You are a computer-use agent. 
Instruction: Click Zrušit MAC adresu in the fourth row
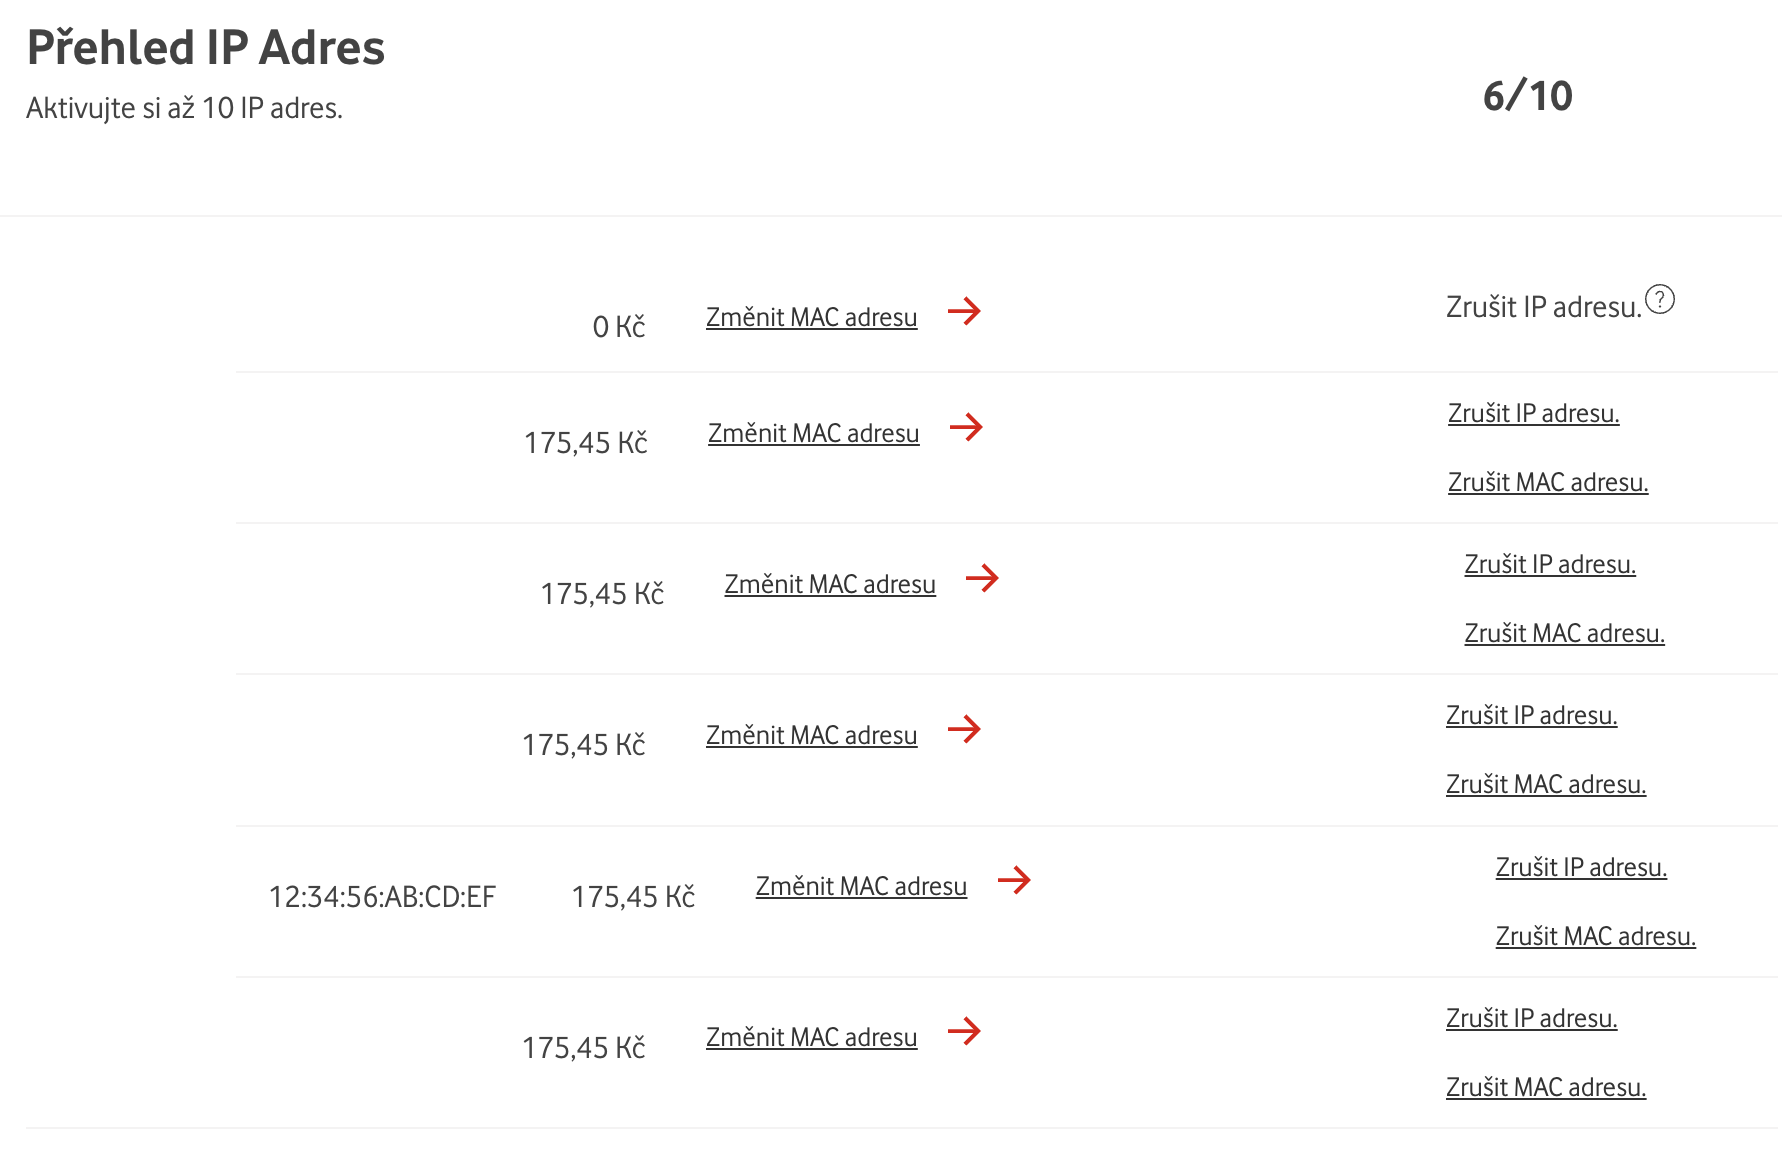click(1545, 784)
